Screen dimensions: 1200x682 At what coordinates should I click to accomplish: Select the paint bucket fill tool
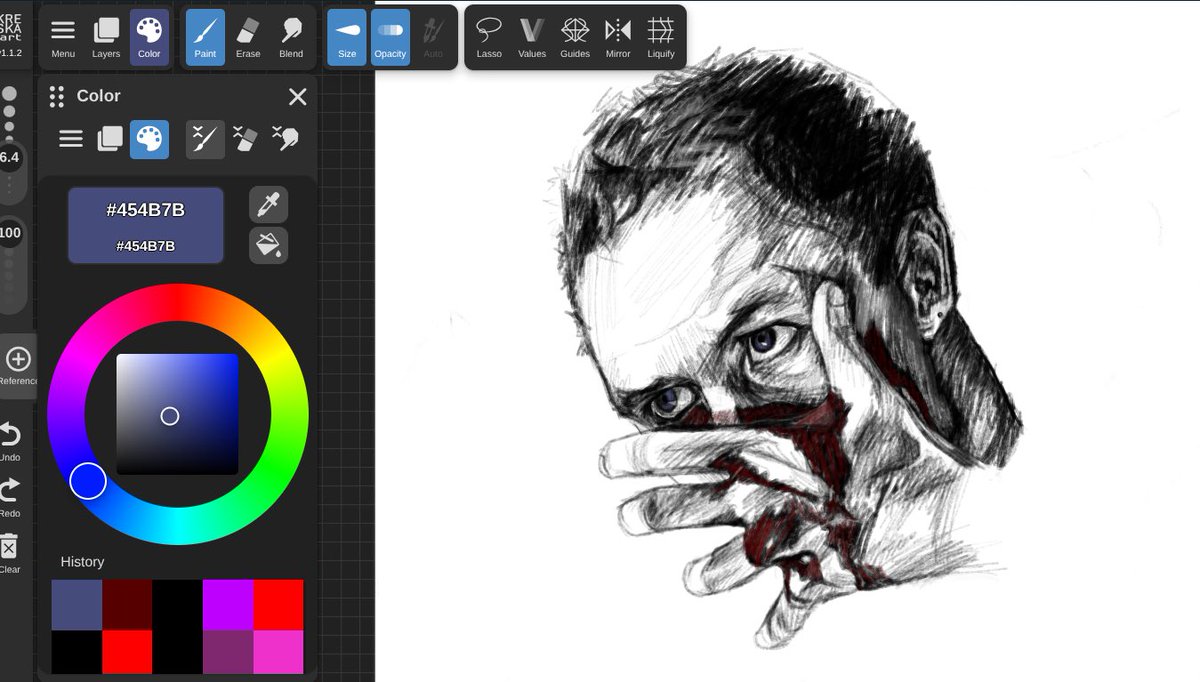[269, 246]
